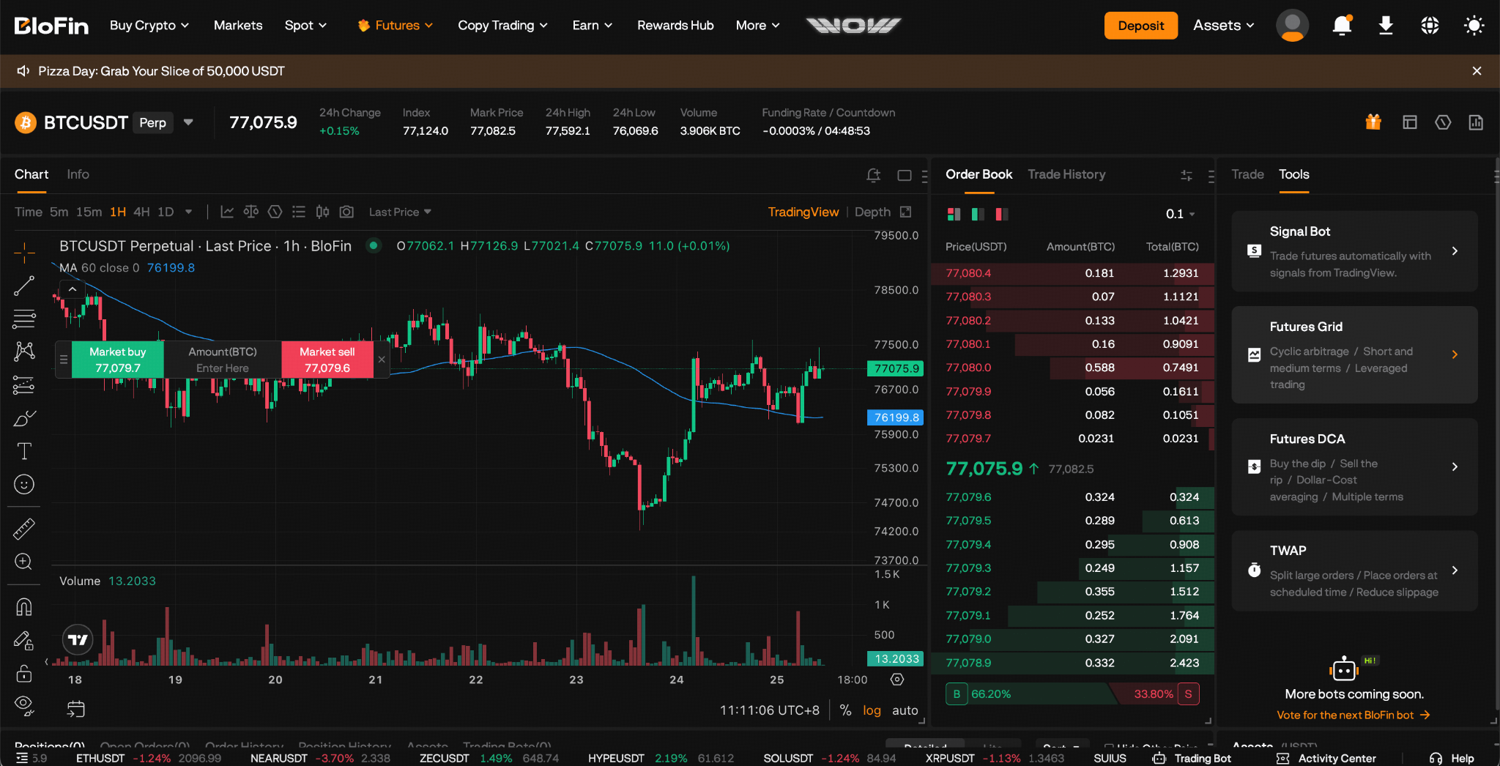Switch to the Trade History tab
This screenshot has width=1500, height=766.
[1066, 174]
